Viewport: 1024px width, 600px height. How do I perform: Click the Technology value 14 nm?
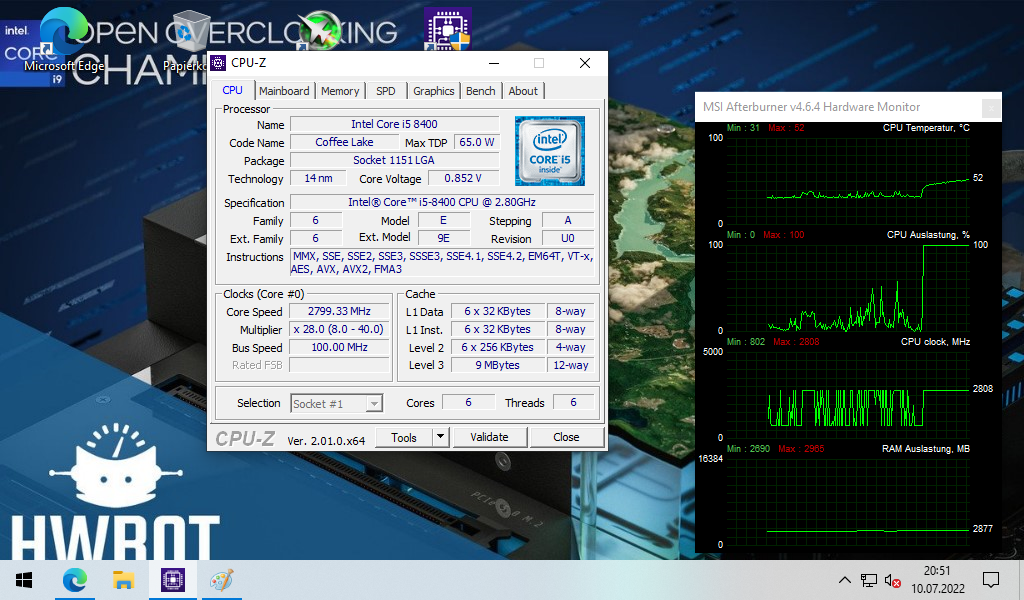click(x=318, y=178)
